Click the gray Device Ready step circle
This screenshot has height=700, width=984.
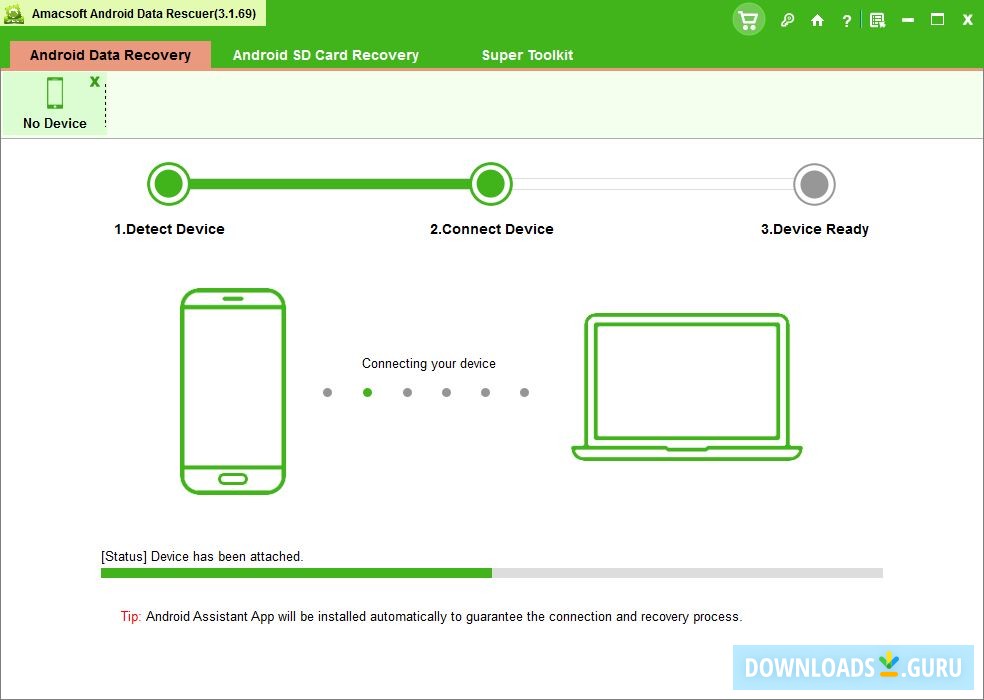click(x=814, y=185)
